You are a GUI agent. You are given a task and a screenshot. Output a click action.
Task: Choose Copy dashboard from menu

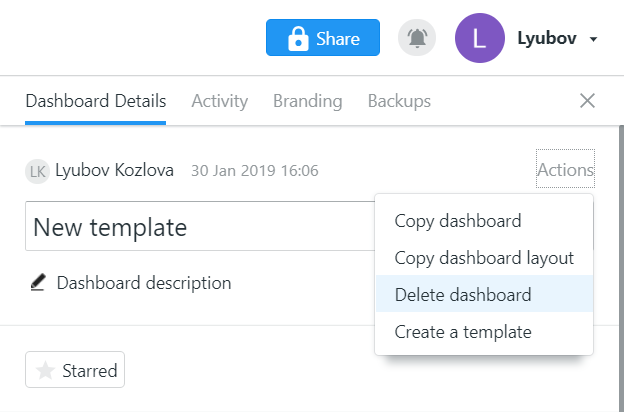(x=484, y=221)
